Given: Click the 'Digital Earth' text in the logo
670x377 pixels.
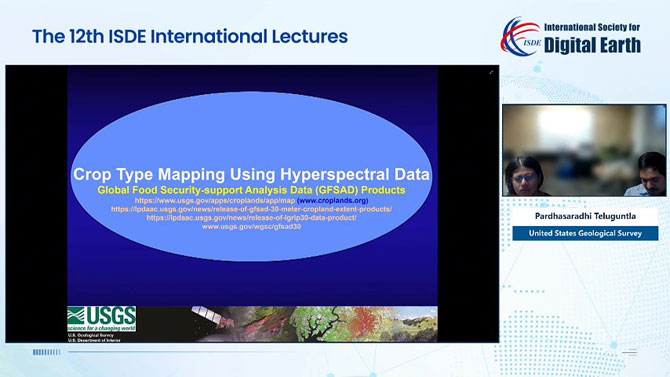Looking at the screenshot, I should (x=592, y=45).
